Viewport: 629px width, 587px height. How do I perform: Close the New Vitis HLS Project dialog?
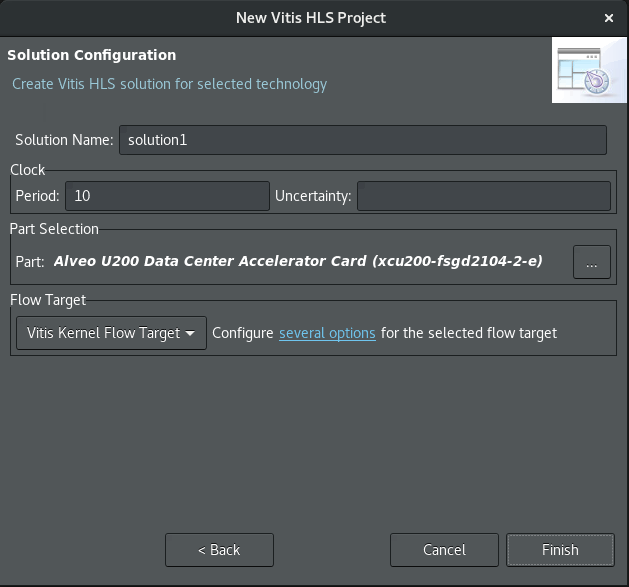(x=609, y=18)
